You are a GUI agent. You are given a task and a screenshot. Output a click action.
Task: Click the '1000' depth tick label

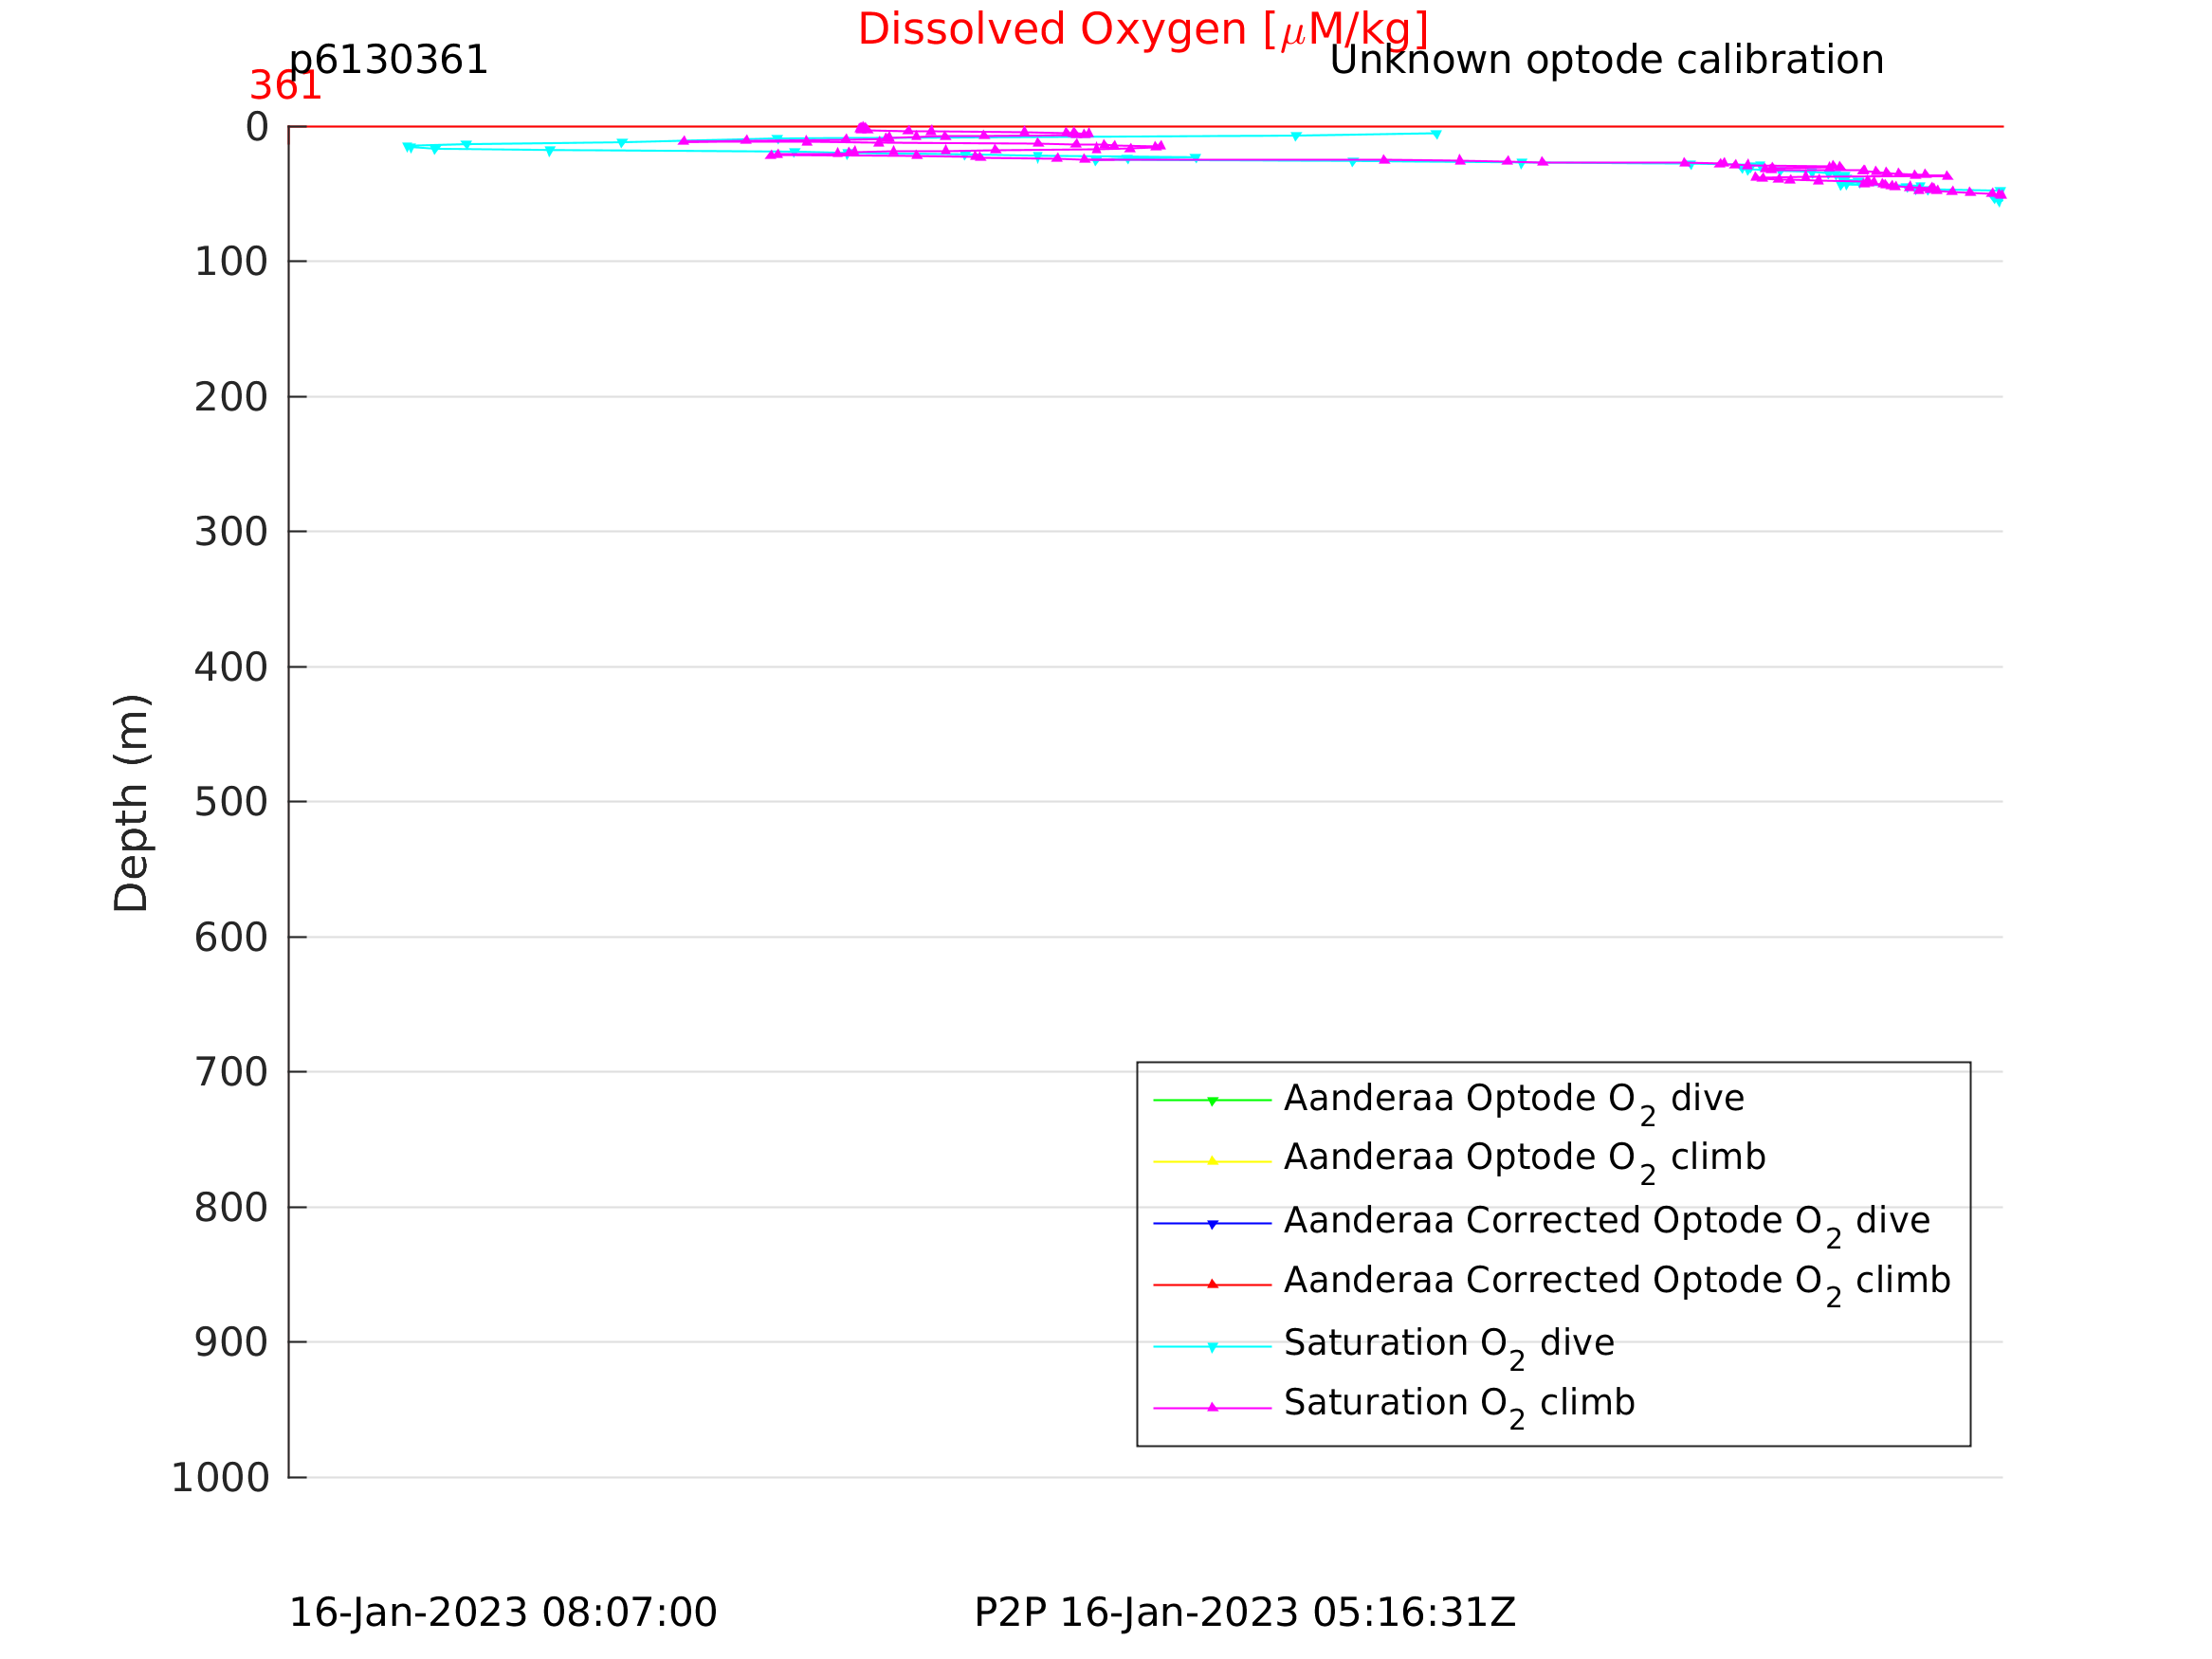tap(220, 1478)
